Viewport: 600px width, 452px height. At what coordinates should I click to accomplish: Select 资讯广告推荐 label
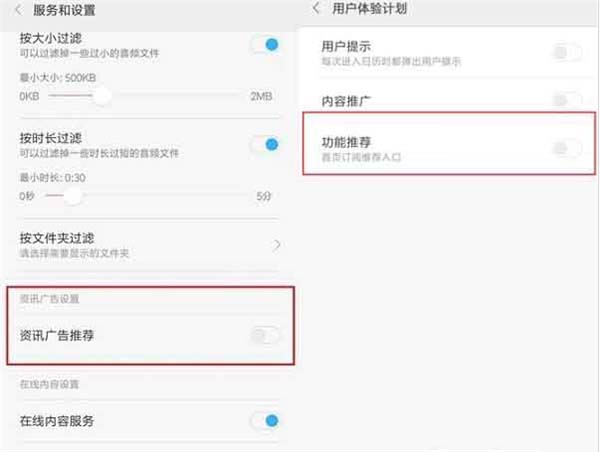[57, 336]
